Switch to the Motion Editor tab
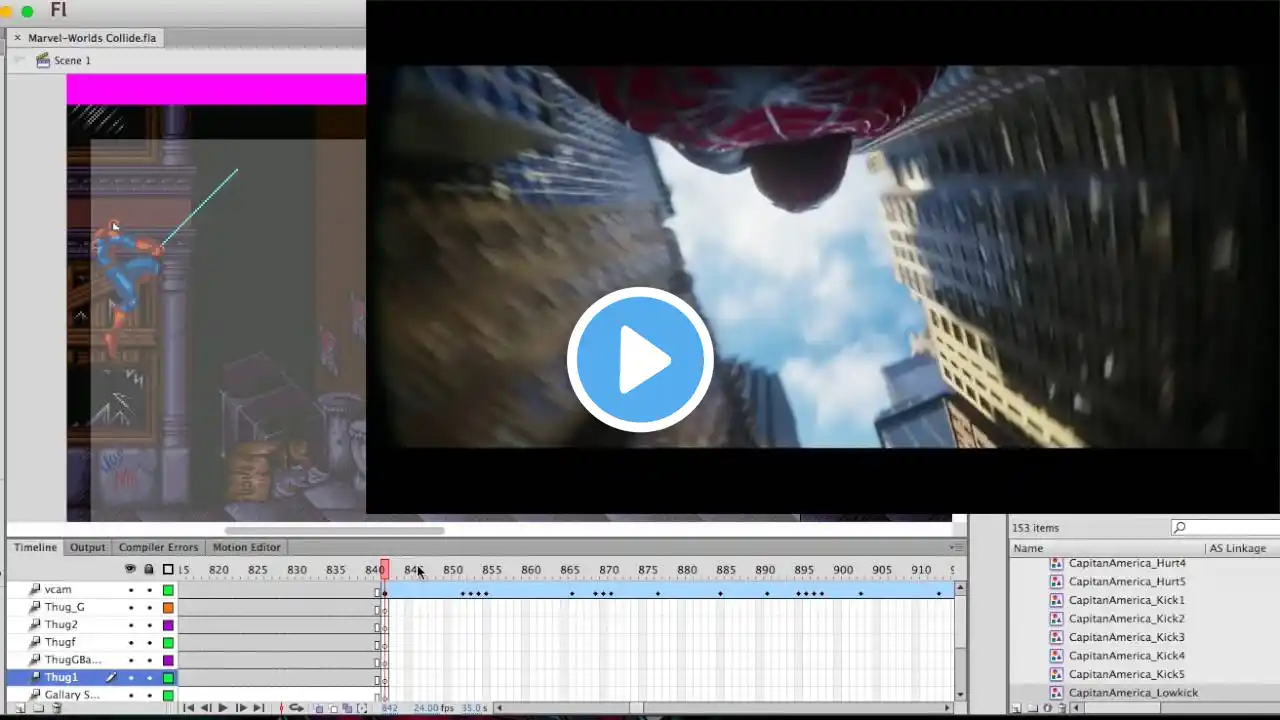Screen dimensions: 1280x720 [x=246, y=547]
